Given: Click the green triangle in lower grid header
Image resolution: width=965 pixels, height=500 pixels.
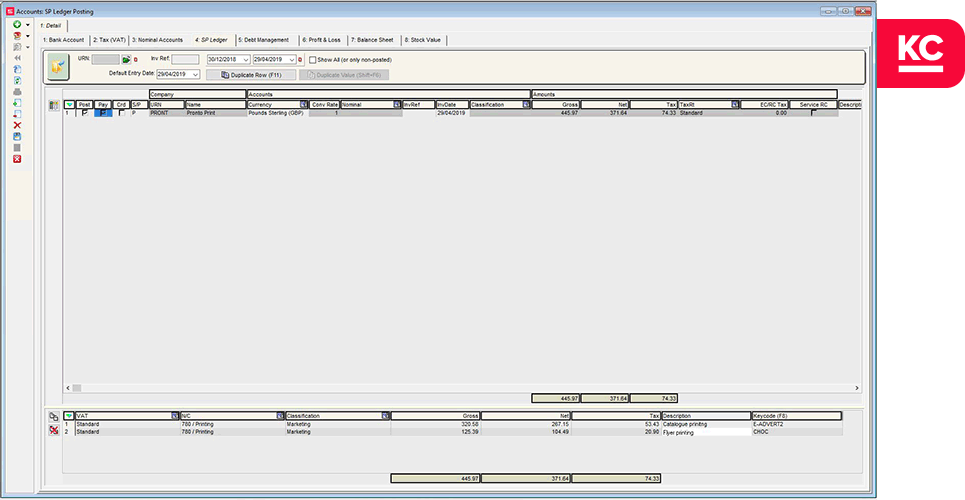Looking at the screenshot, I should (69, 416).
